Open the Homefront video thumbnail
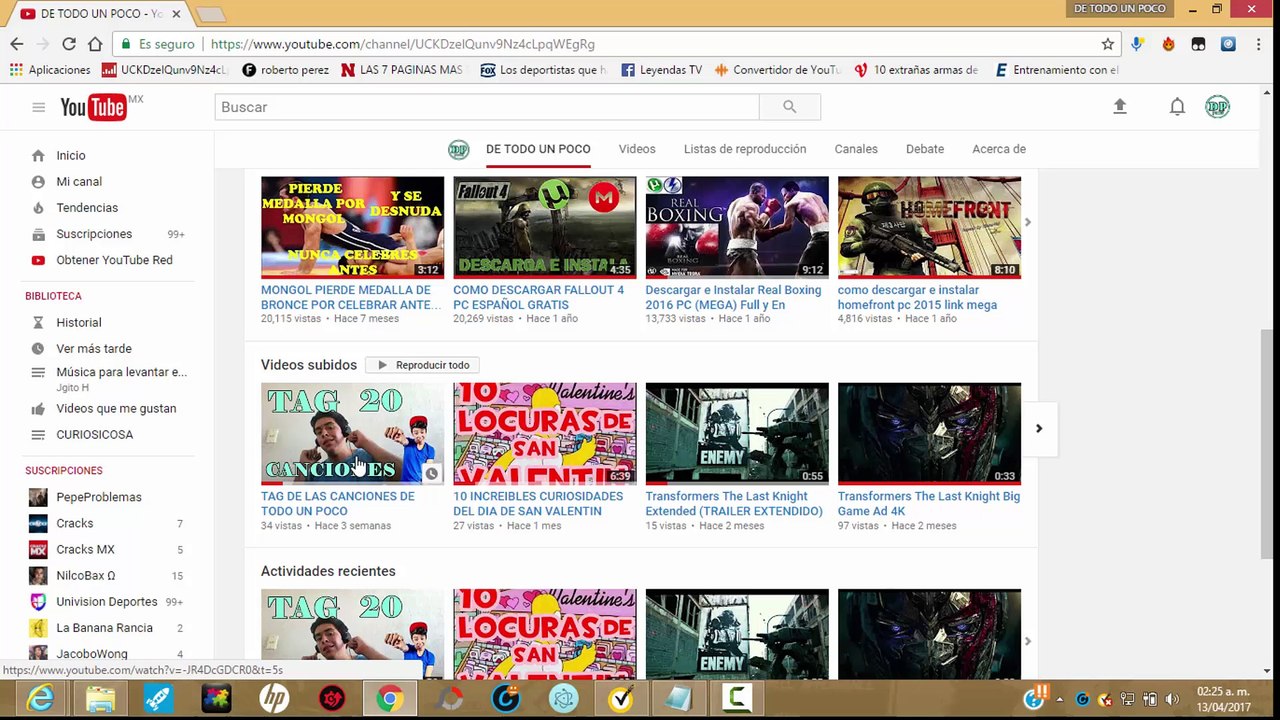 (x=929, y=227)
